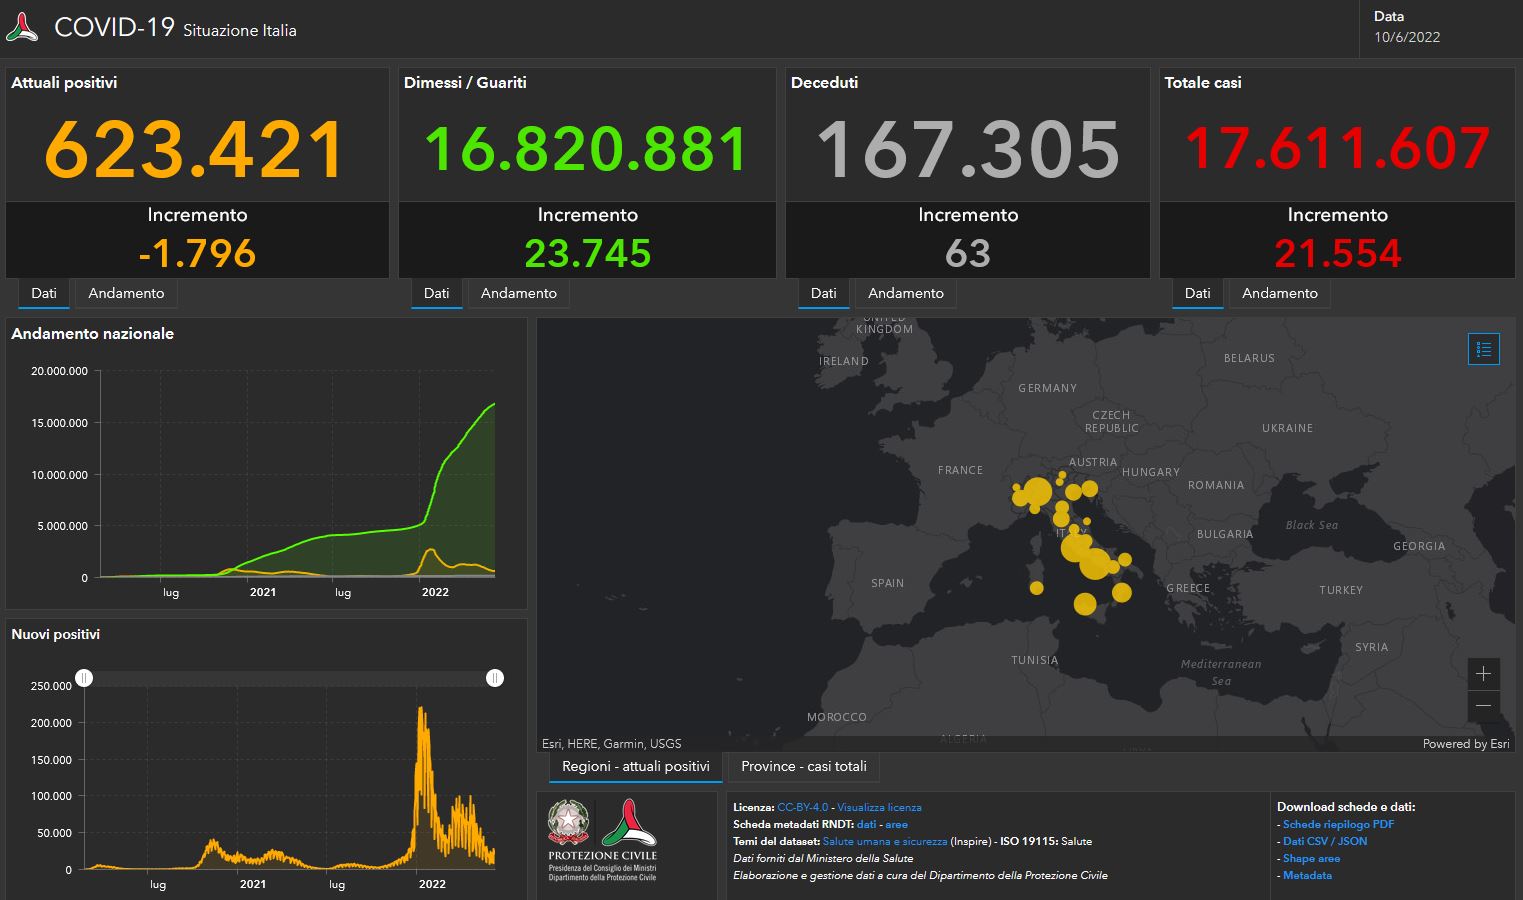Switch to Andamento under Attuali positivi
Screen dimensions: 1523x900
point(126,293)
